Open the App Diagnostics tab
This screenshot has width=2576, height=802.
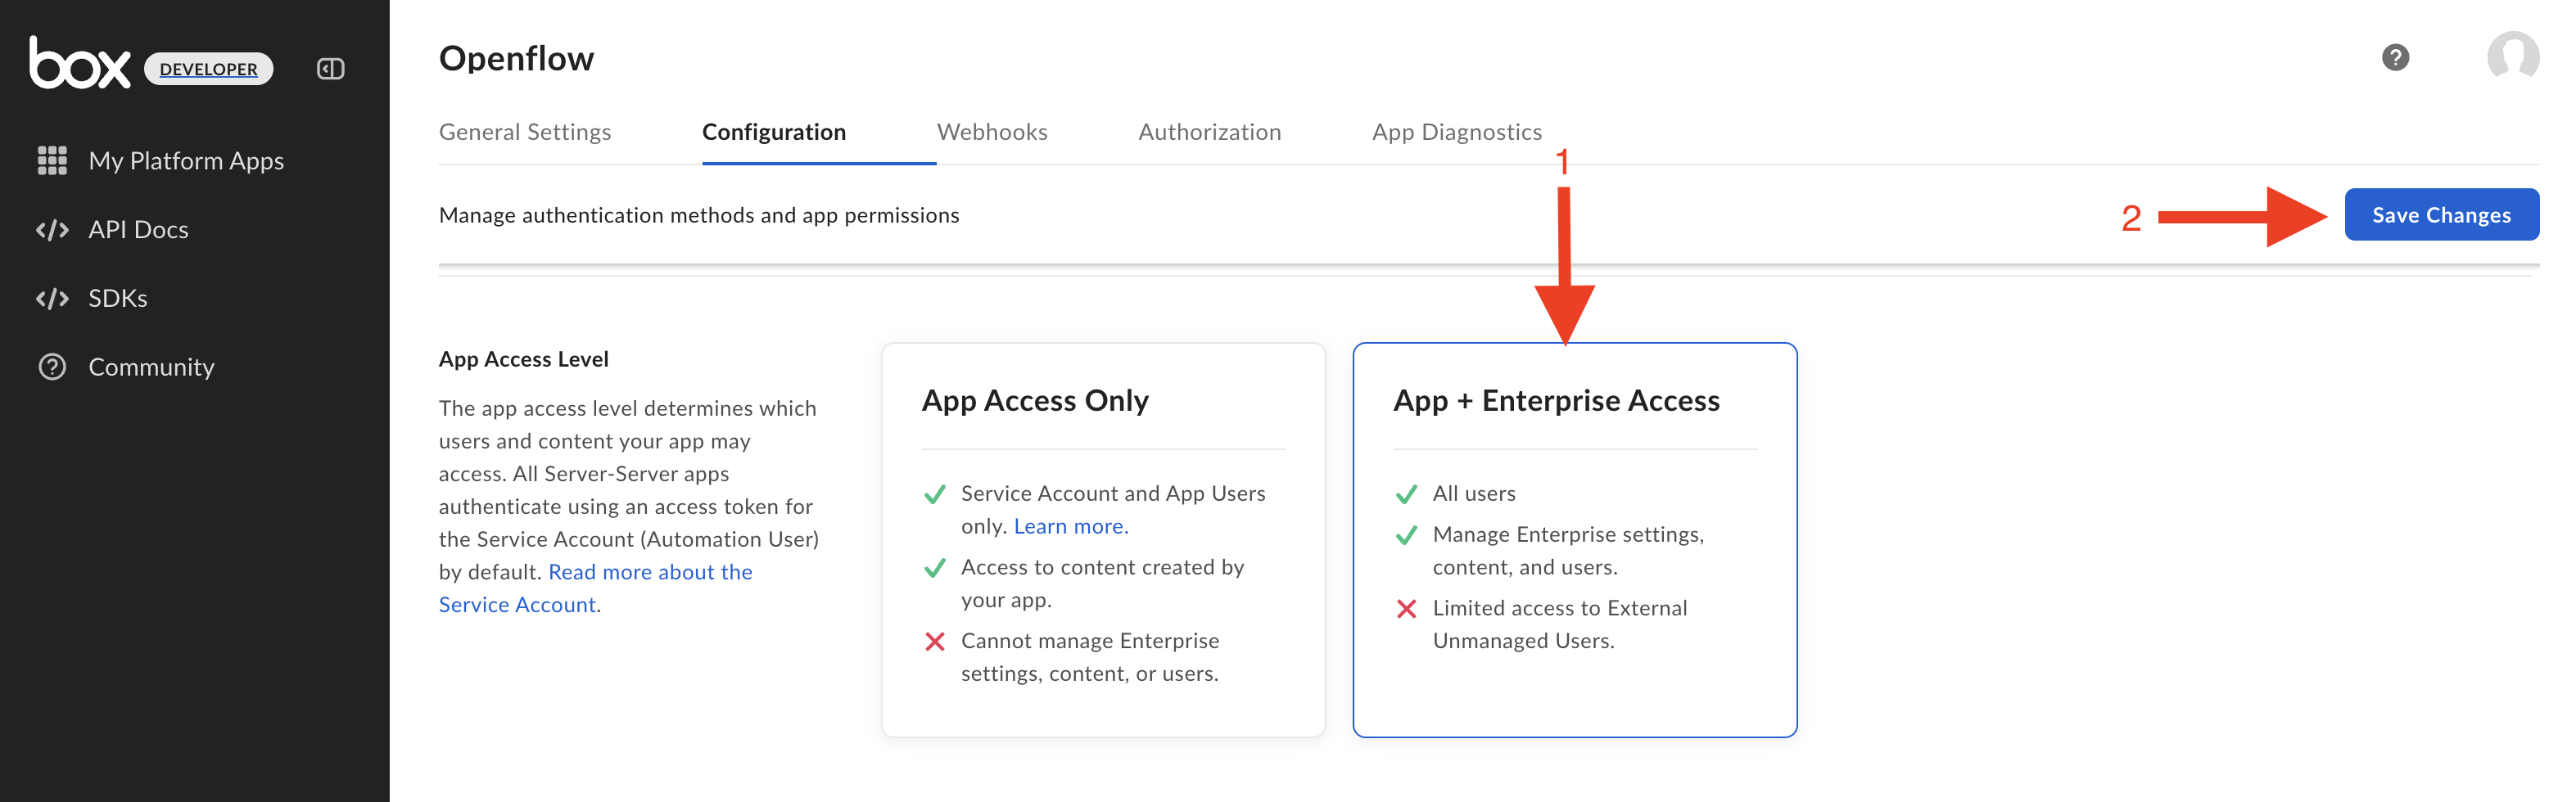pos(1456,132)
